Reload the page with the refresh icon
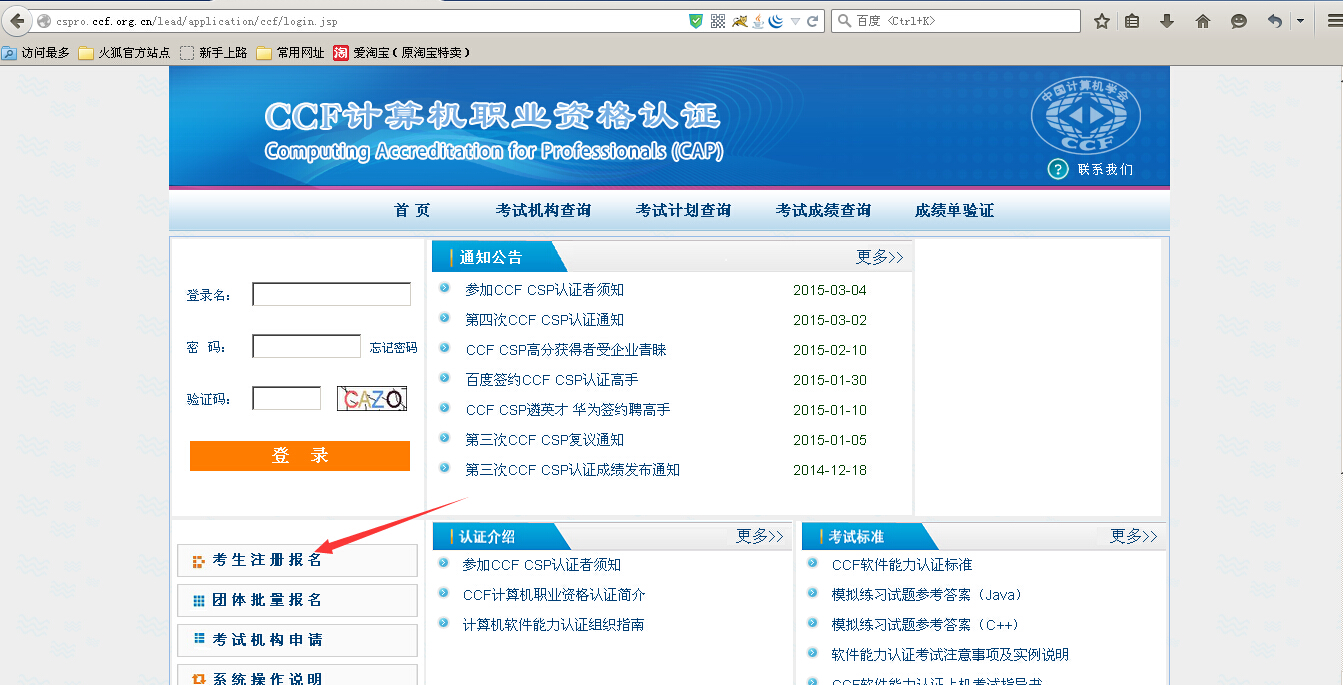 click(x=813, y=21)
